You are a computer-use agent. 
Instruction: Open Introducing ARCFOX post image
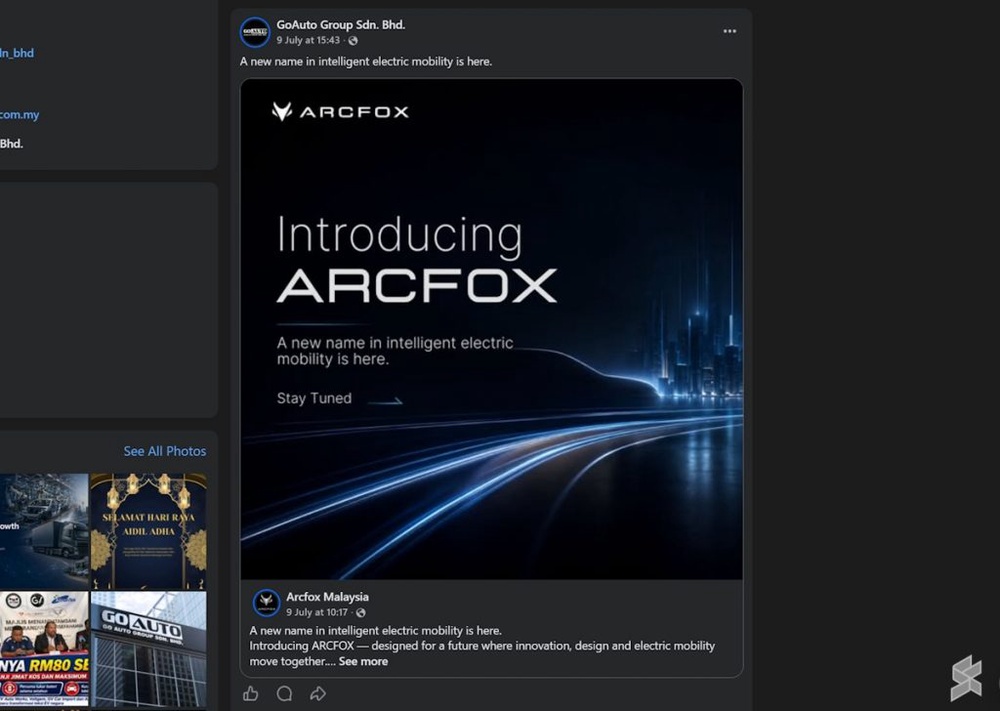(x=491, y=329)
